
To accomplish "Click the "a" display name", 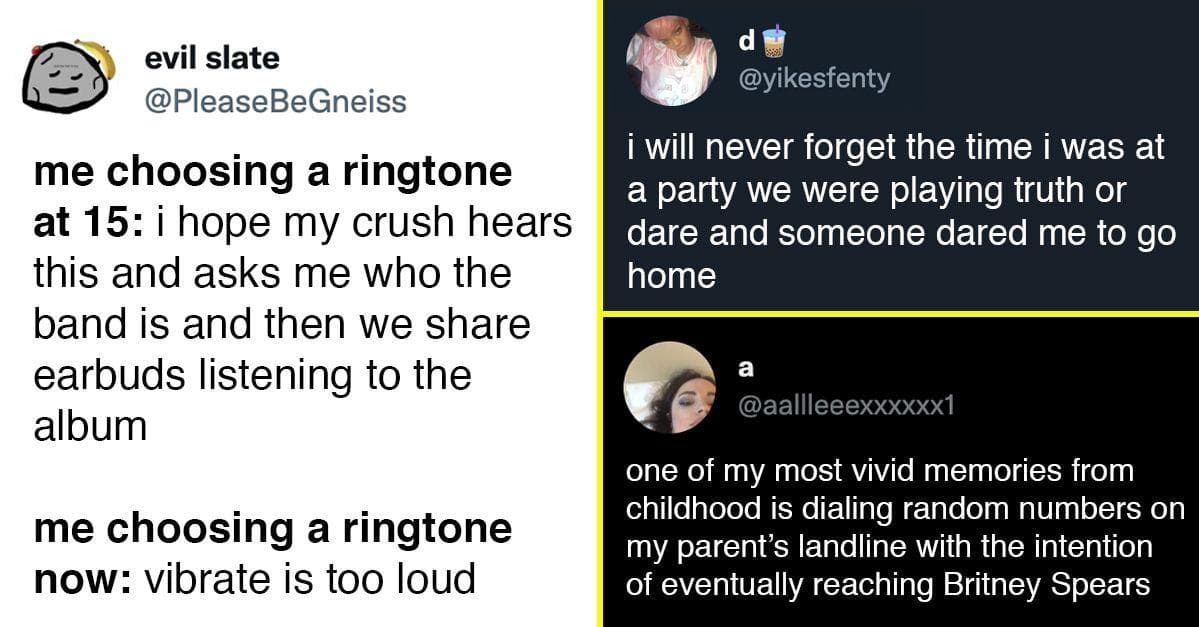I will pos(745,368).
